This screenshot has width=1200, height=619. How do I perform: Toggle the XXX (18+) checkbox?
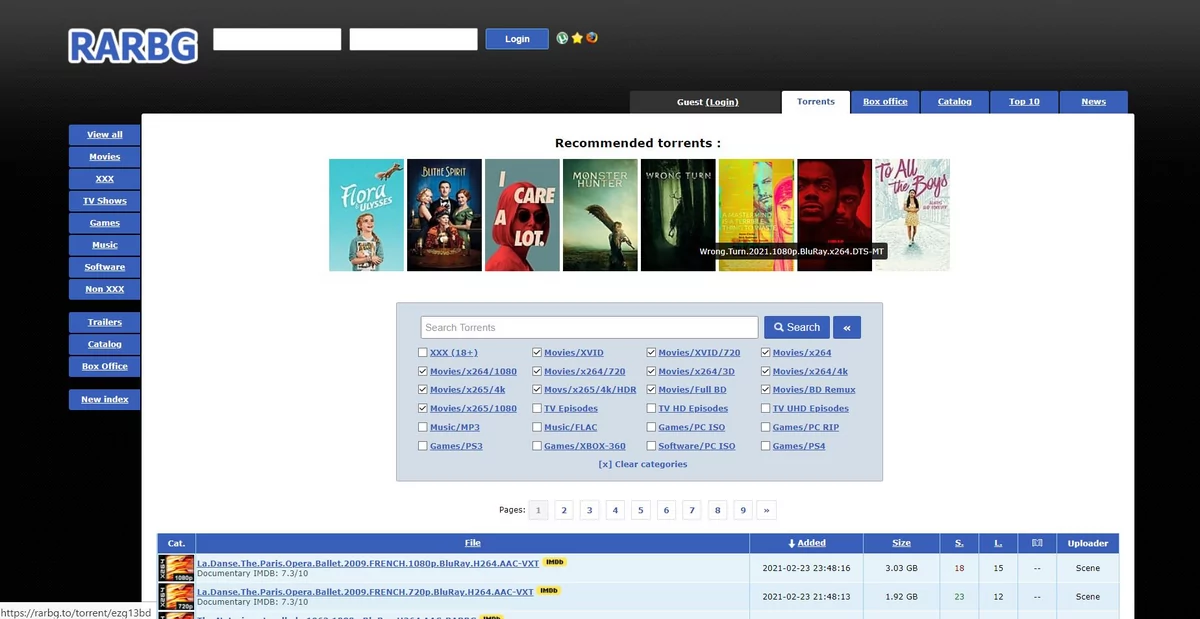tap(423, 353)
